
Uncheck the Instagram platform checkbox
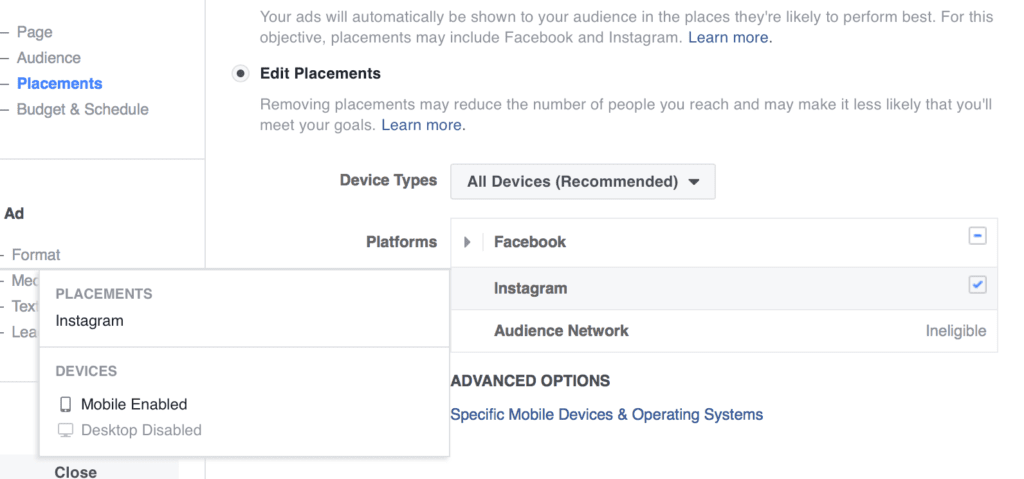[977, 285]
